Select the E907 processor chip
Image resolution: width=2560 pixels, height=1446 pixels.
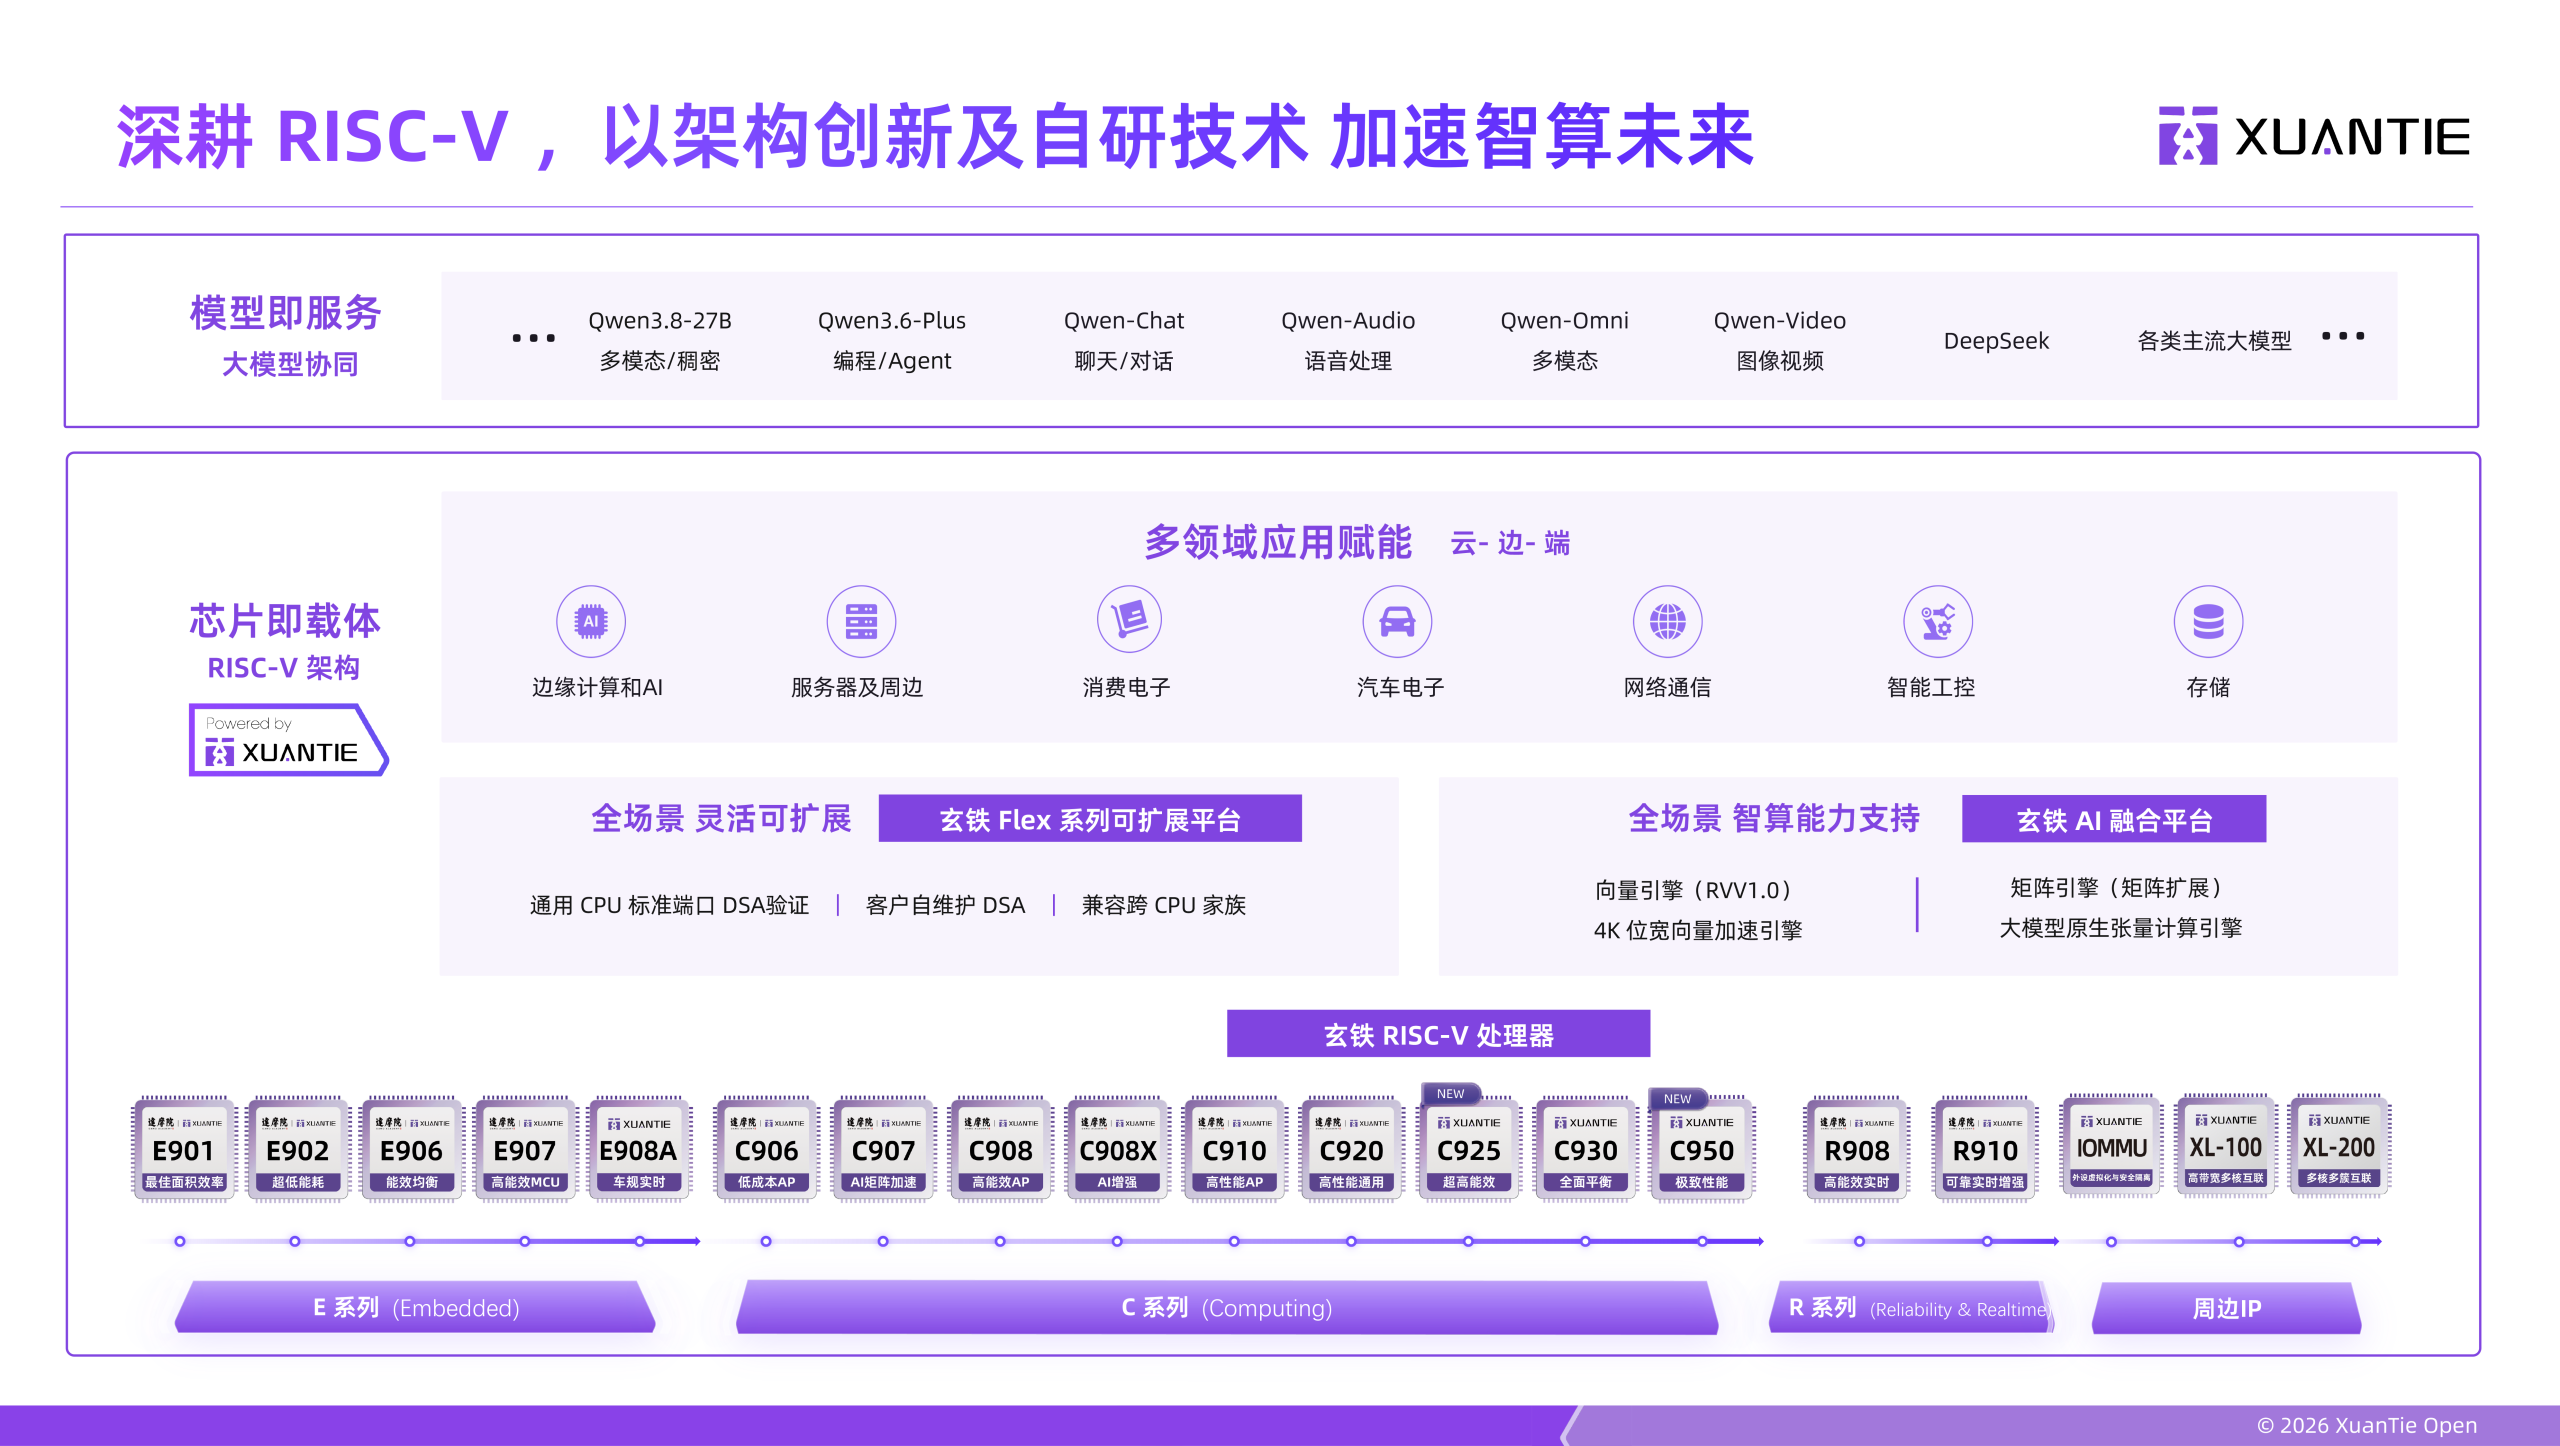coord(526,1149)
